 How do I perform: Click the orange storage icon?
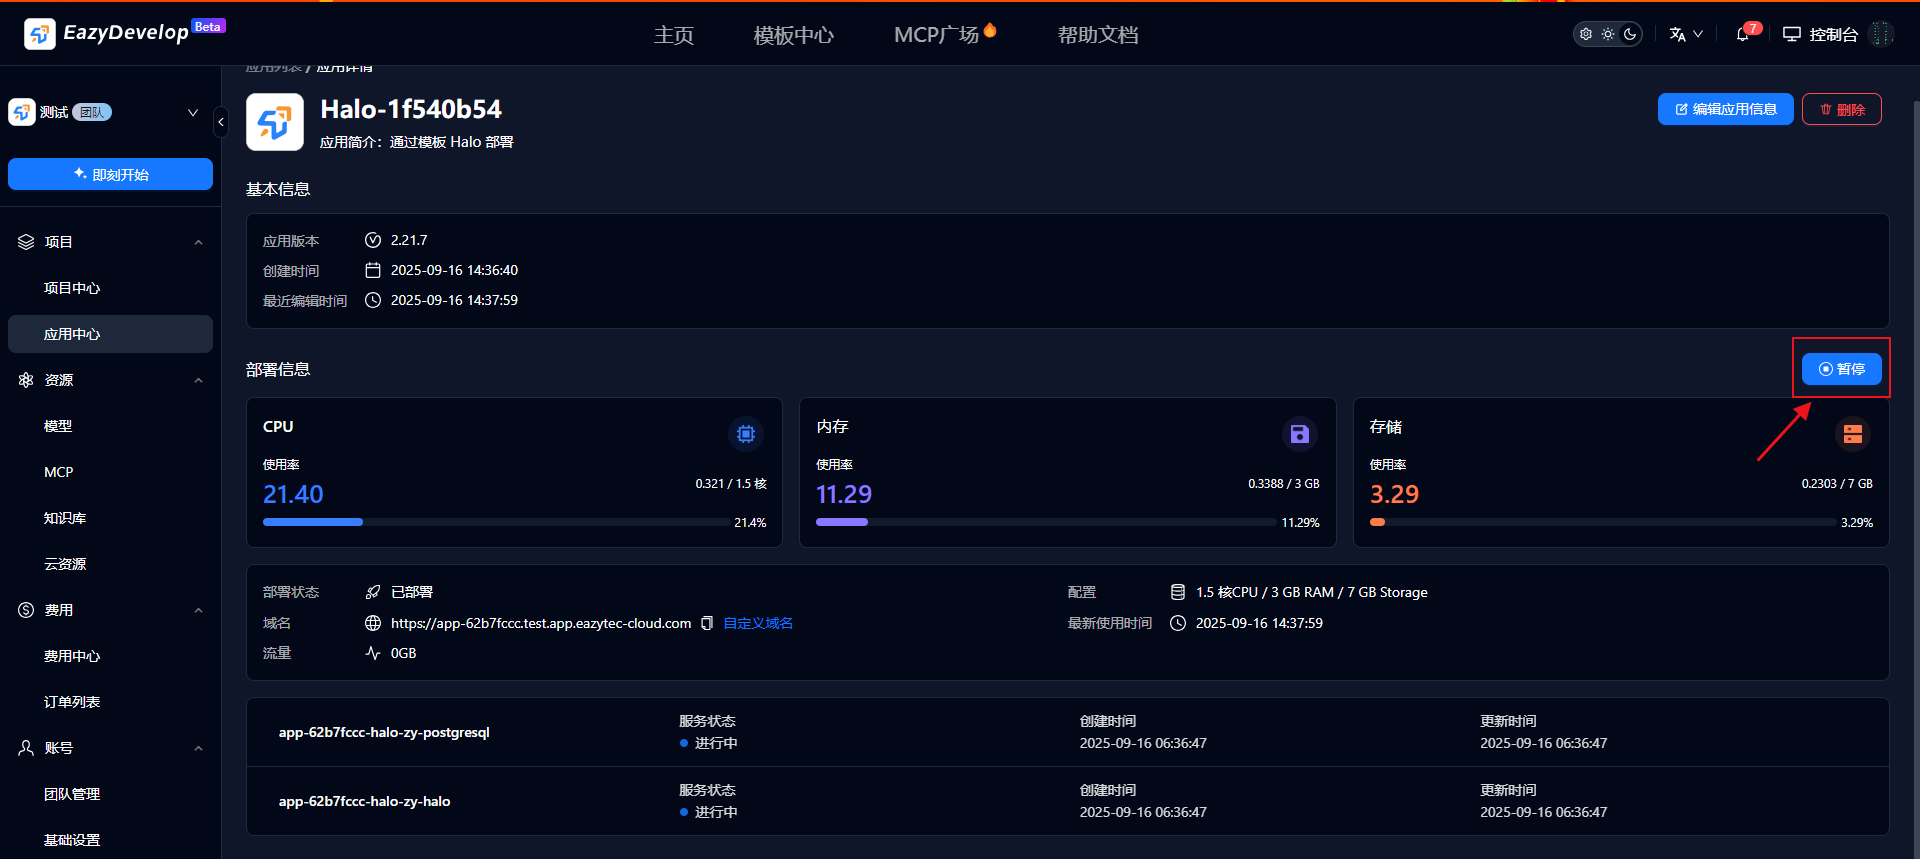tap(1852, 434)
